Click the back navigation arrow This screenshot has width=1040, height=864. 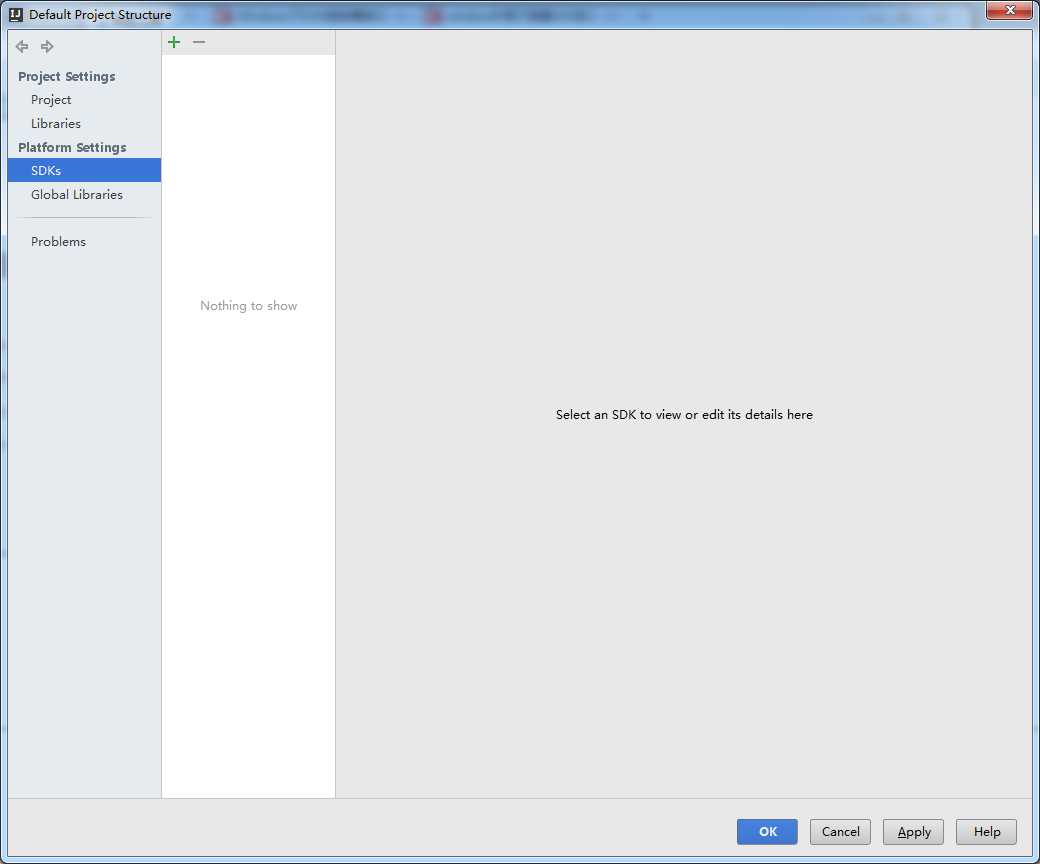22,46
